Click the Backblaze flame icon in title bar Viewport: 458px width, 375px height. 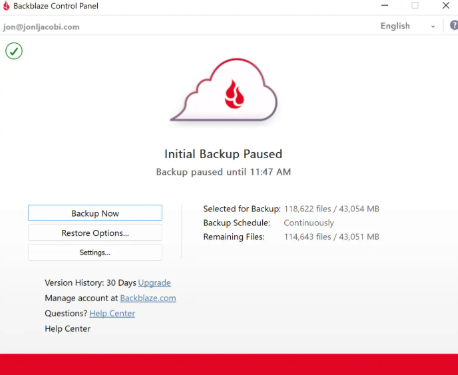click(x=6, y=6)
